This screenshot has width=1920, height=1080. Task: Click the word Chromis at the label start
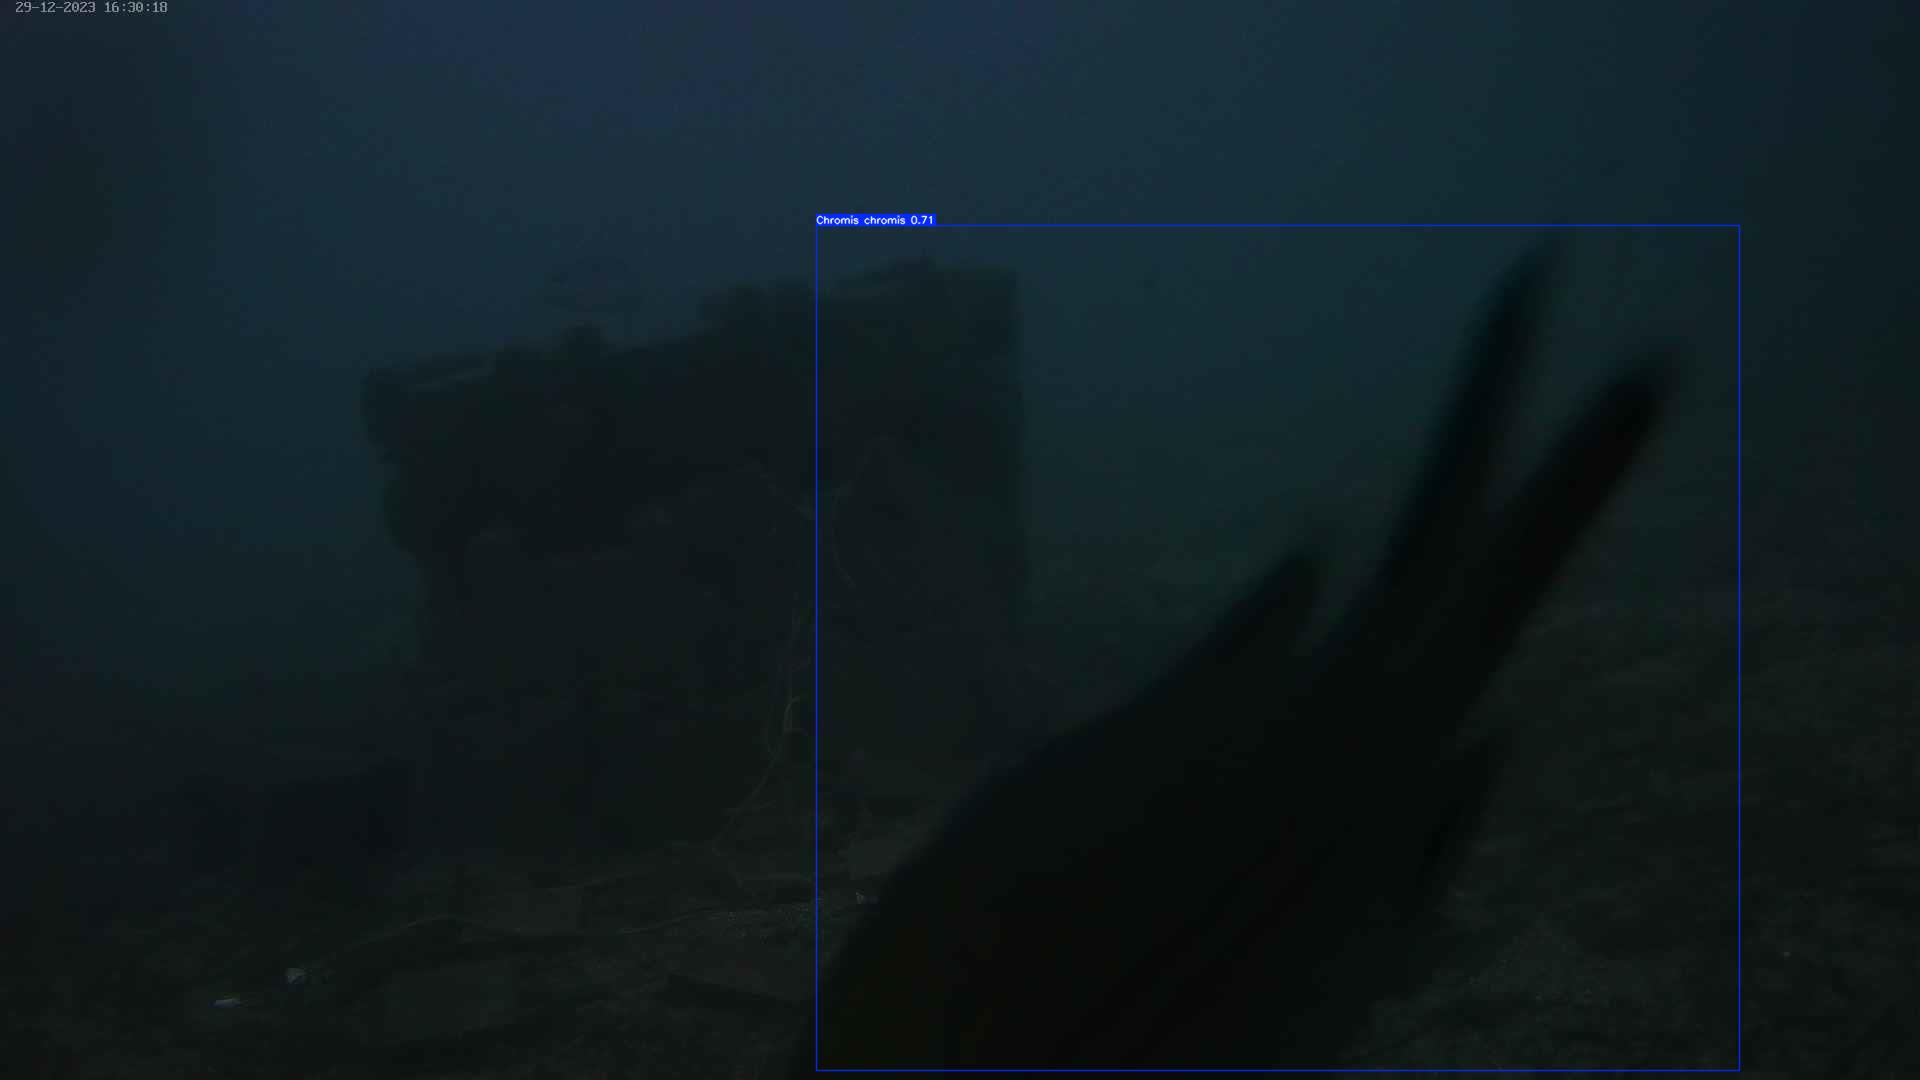(x=837, y=220)
